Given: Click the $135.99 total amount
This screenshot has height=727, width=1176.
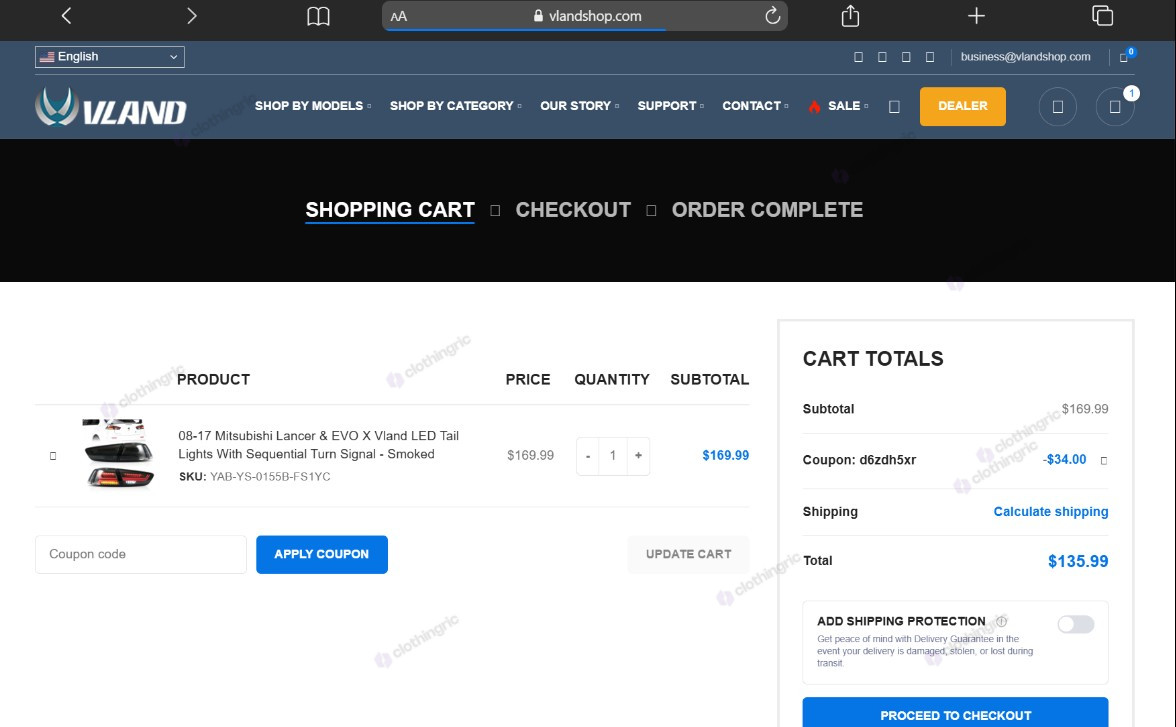Looking at the screenshot, I should click(1078, 561).
